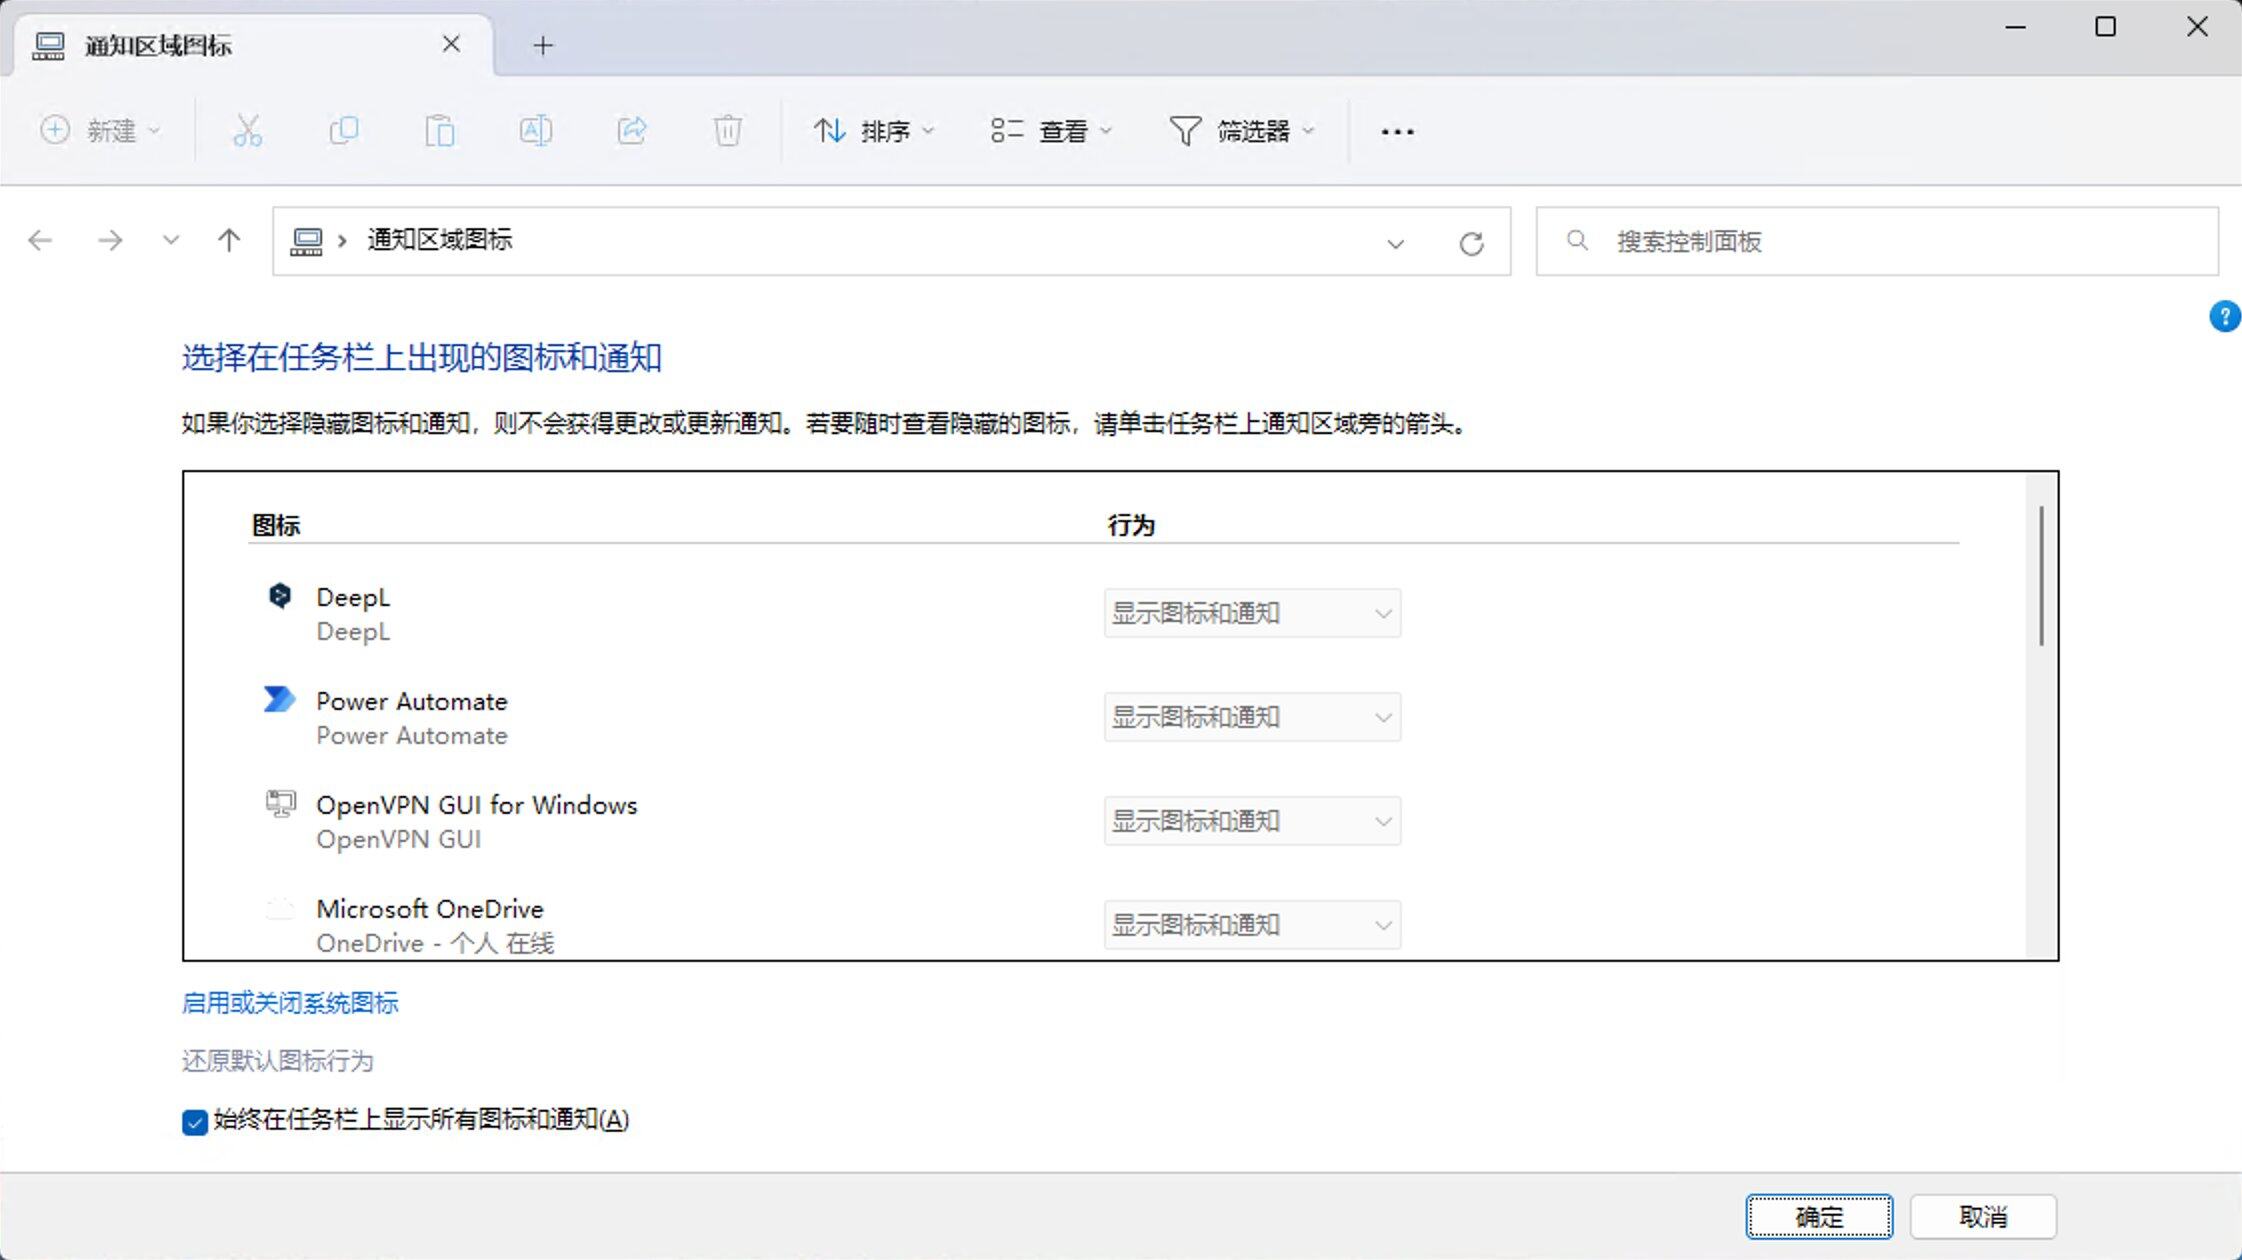Click Microsoft OneDrive row name text
2242x1260 pixels.
[430, 909]
